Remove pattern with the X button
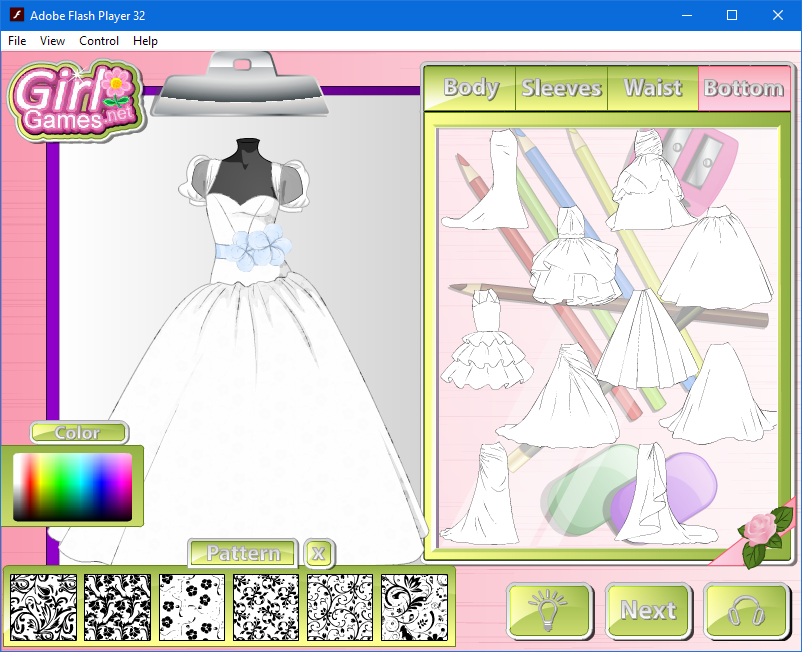 (319, 553)
